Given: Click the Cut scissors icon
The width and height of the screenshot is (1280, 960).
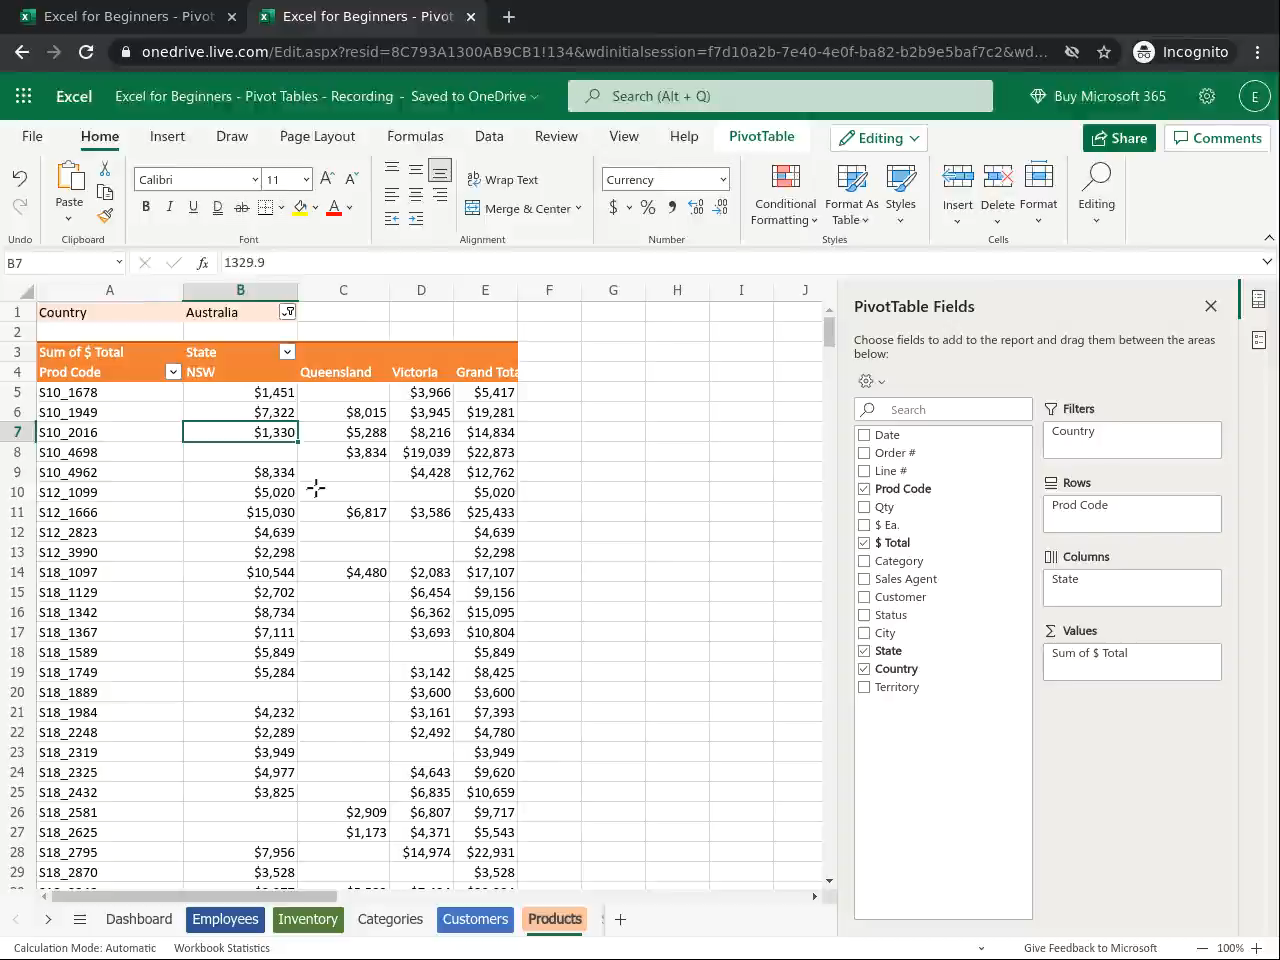Looking at the screenshot, I should coord(105,169).
